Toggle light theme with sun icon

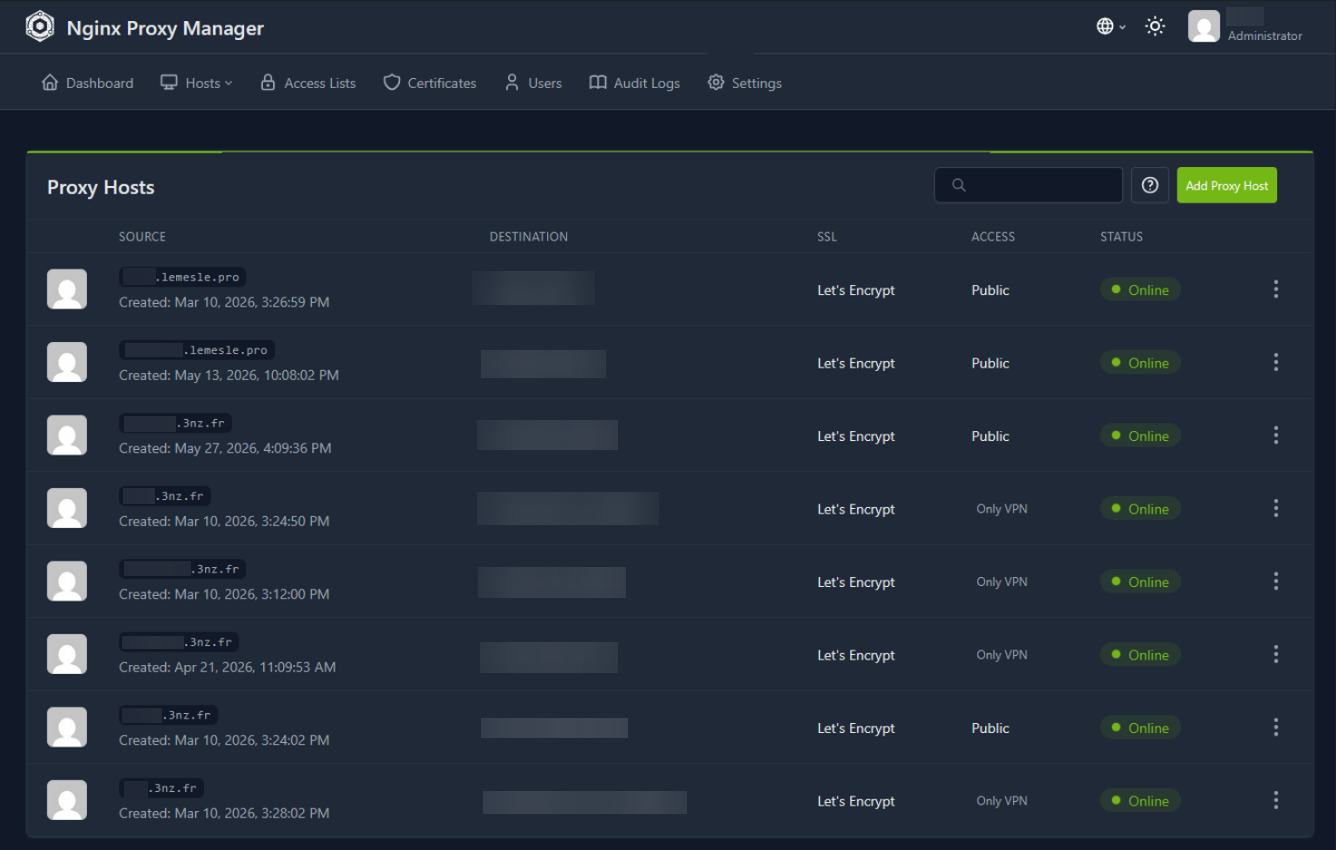(1155, 27)
